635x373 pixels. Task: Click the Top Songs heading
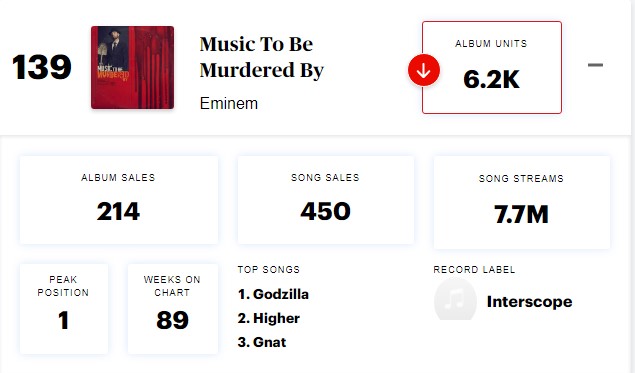(x=268, y=270)
